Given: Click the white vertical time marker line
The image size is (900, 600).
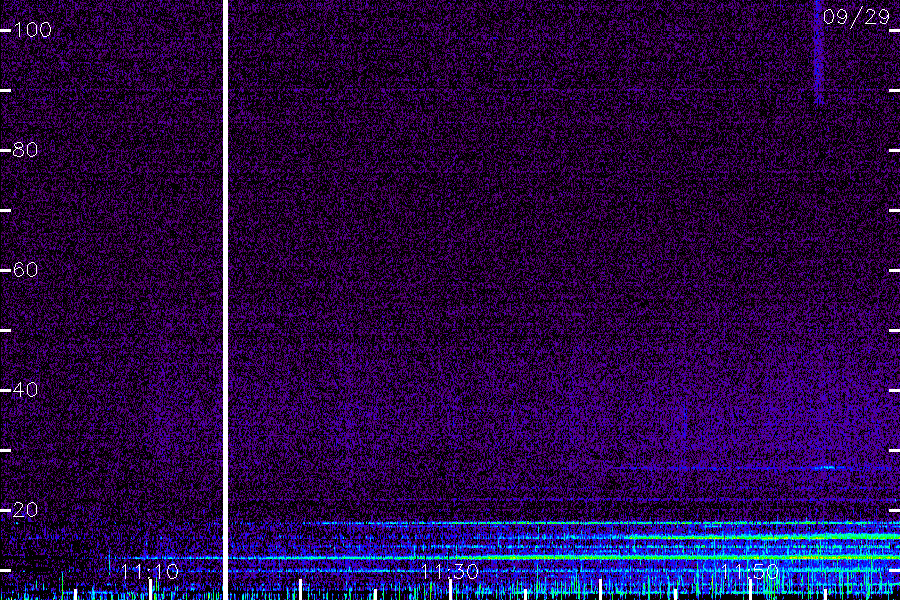Looking at the screenshot, I should point(226,300).
